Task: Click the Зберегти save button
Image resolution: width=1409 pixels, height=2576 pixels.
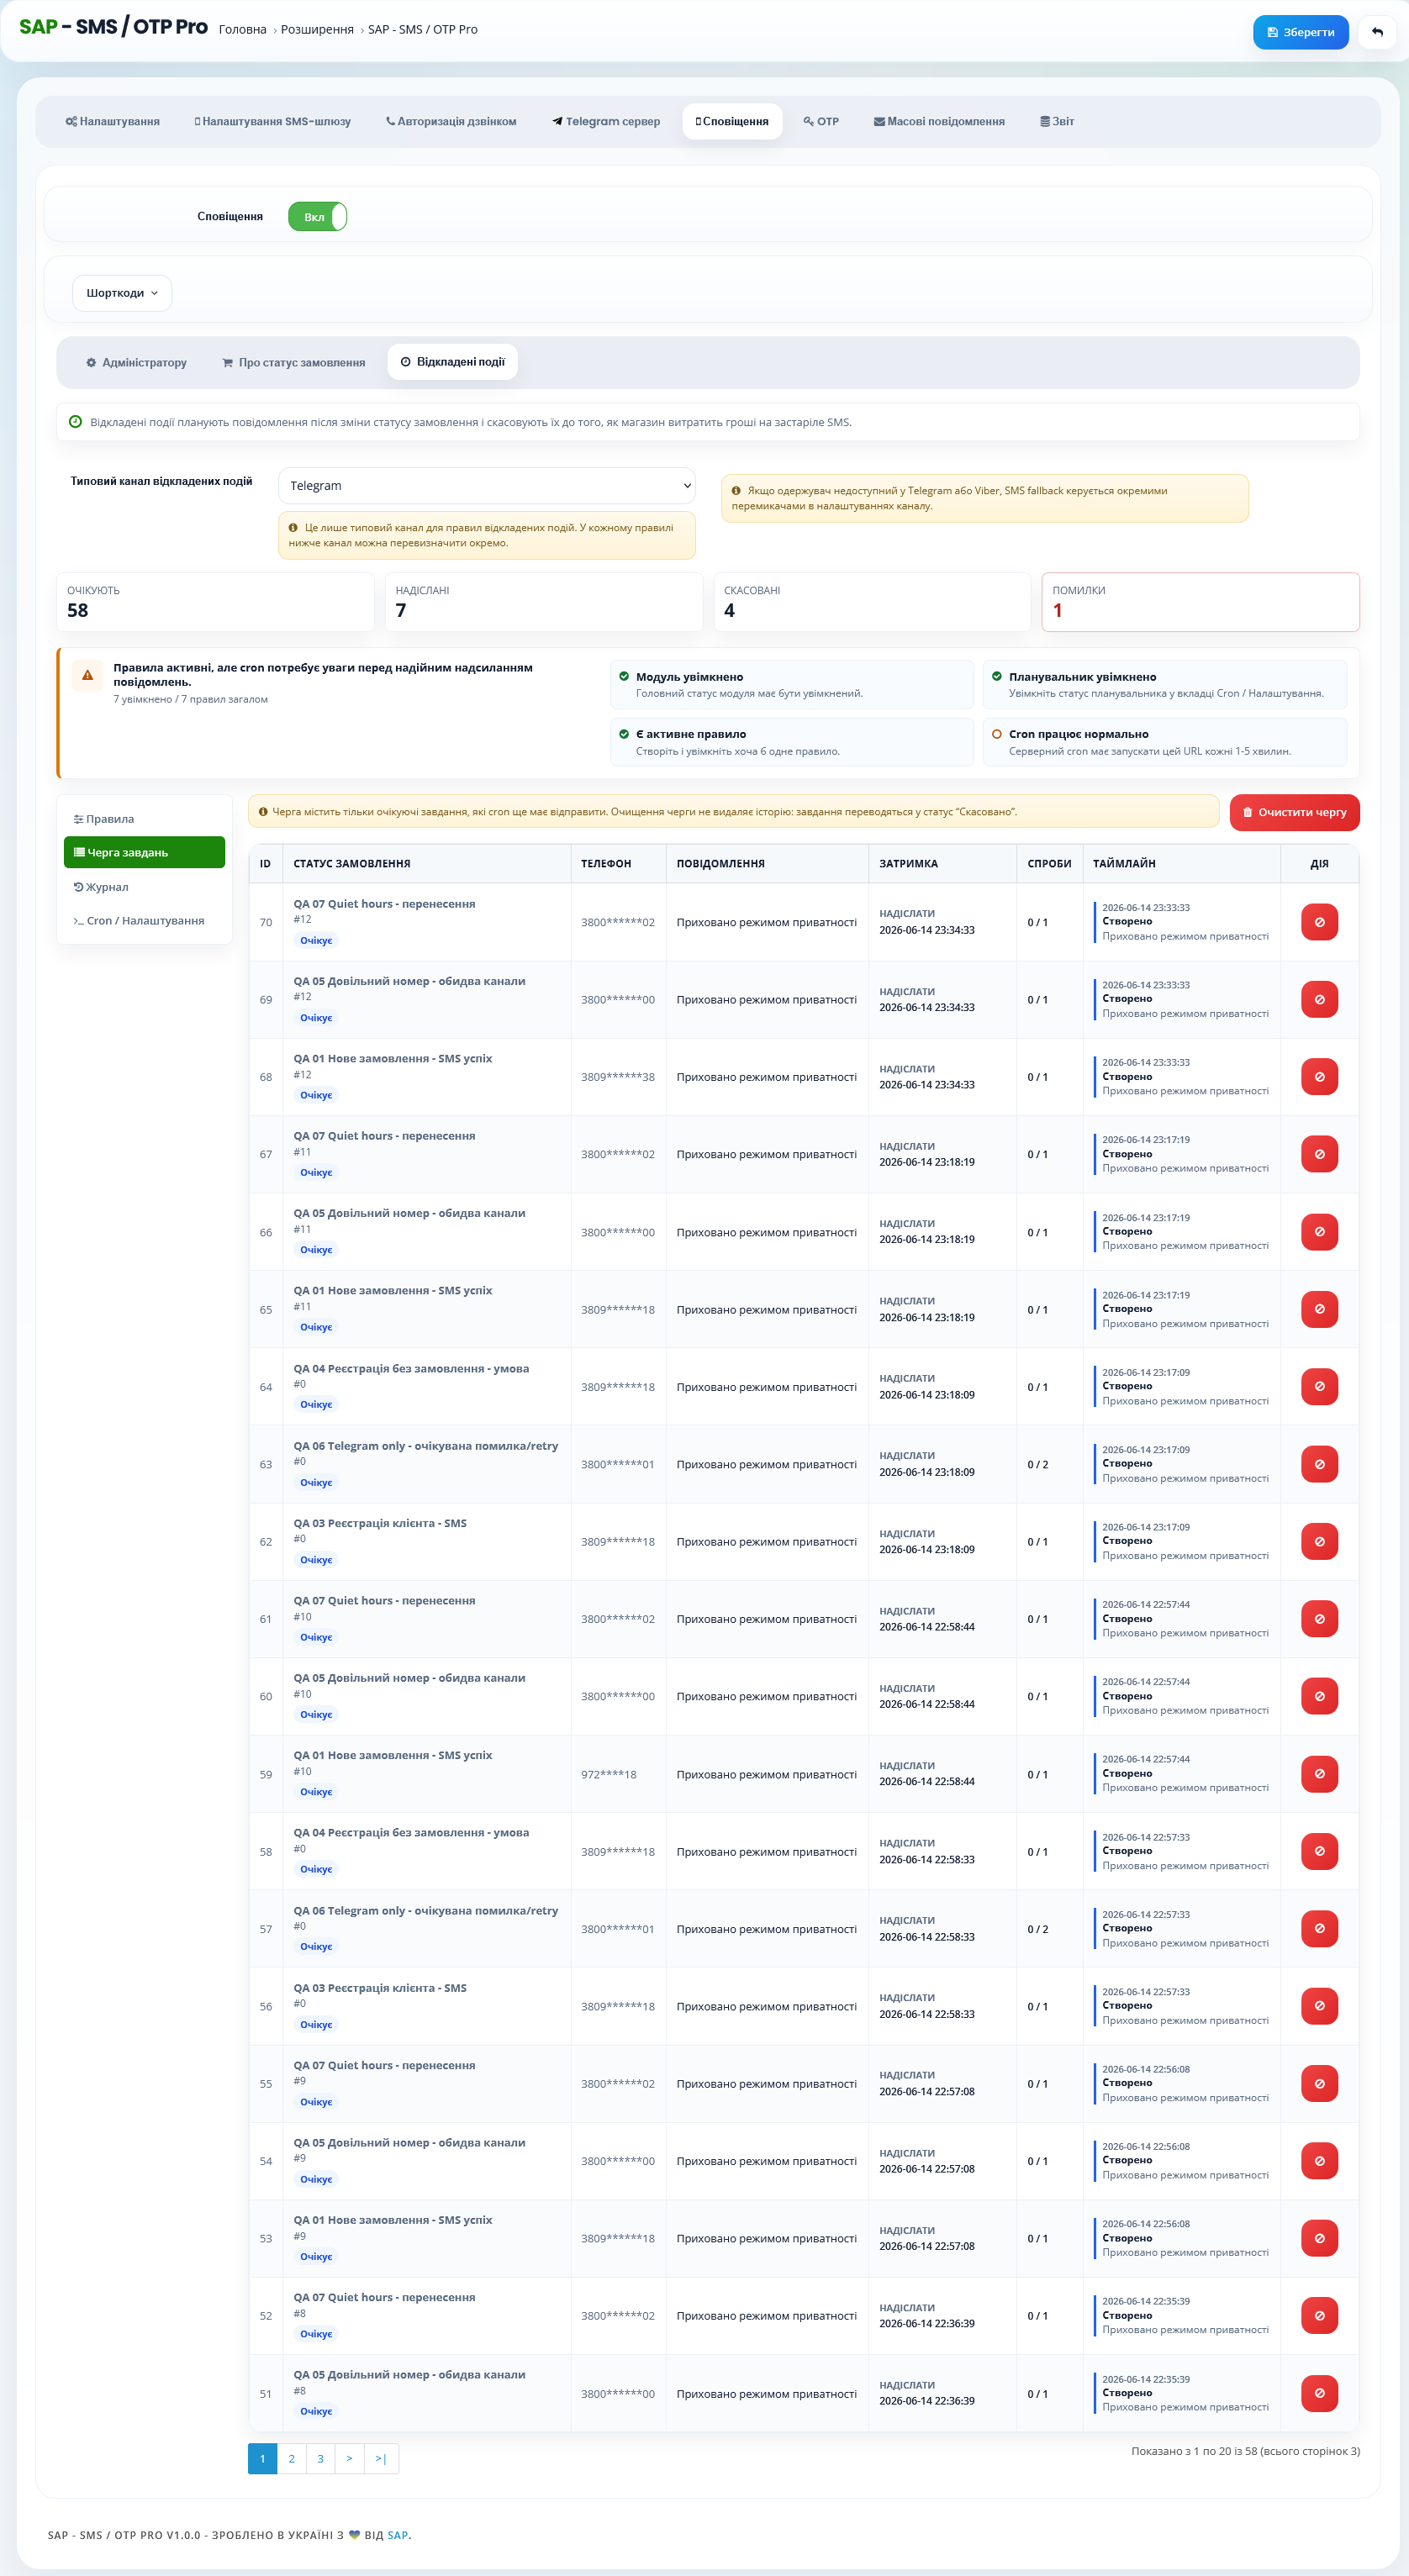Action: coord(1300,32)
